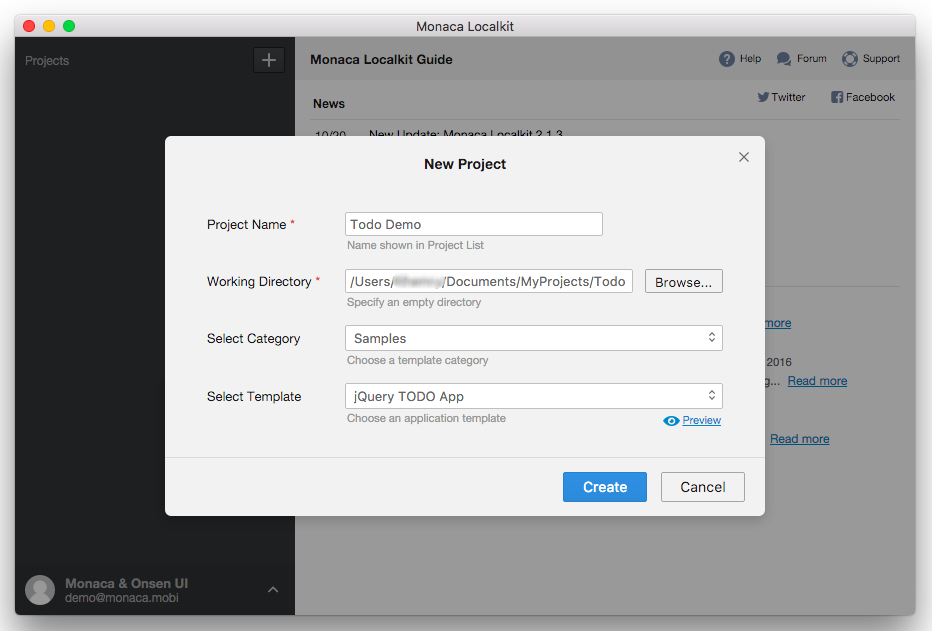The image size is (932, 631).
Task: Open the Forum speech bubble icon
Action: 784,59
